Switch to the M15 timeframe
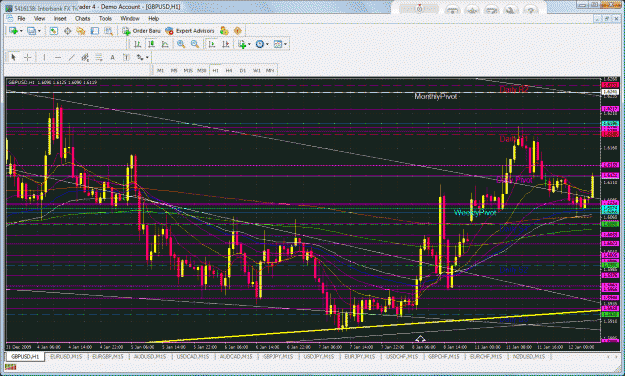625x376 pixels. (188, 71)
